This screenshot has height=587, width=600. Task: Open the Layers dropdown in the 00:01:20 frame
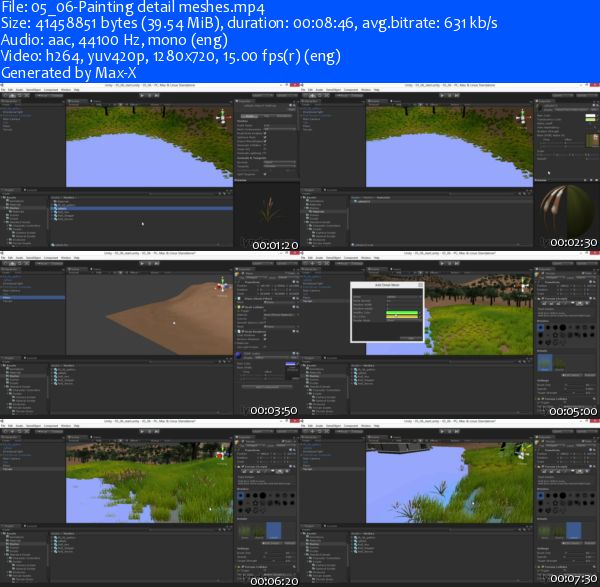point(263,95)
